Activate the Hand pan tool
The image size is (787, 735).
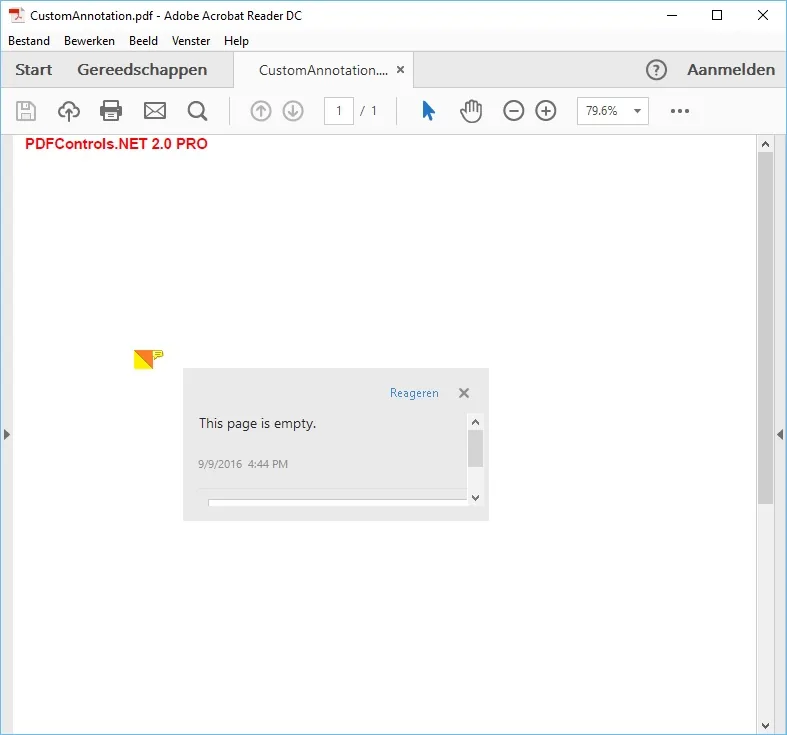471,111
